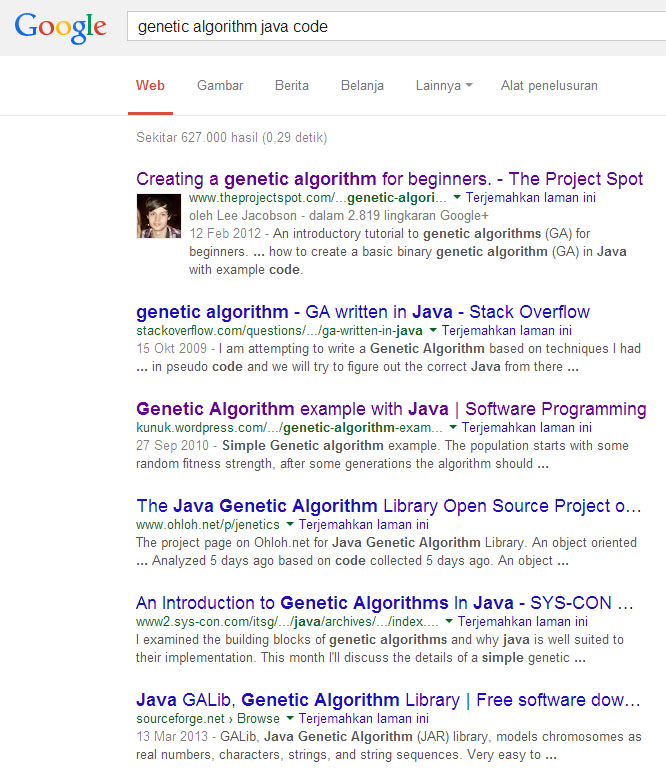This screenshot has width=666, height=774.
Task: Open Alat penelusuran search tools
Action: point(549,86)
